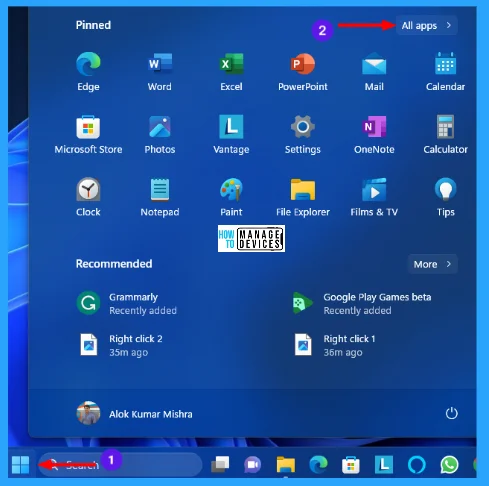Launch Notepad
Image resolution: width=489 pixels, height=486 pixels.
click(160, 197)
